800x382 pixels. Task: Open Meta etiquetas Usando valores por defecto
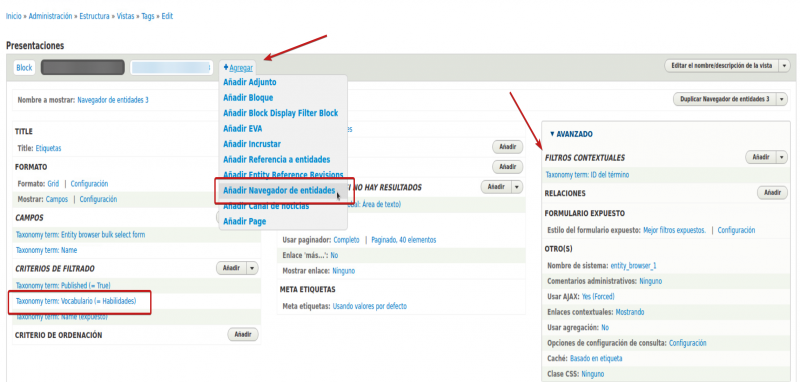[370, 307]
